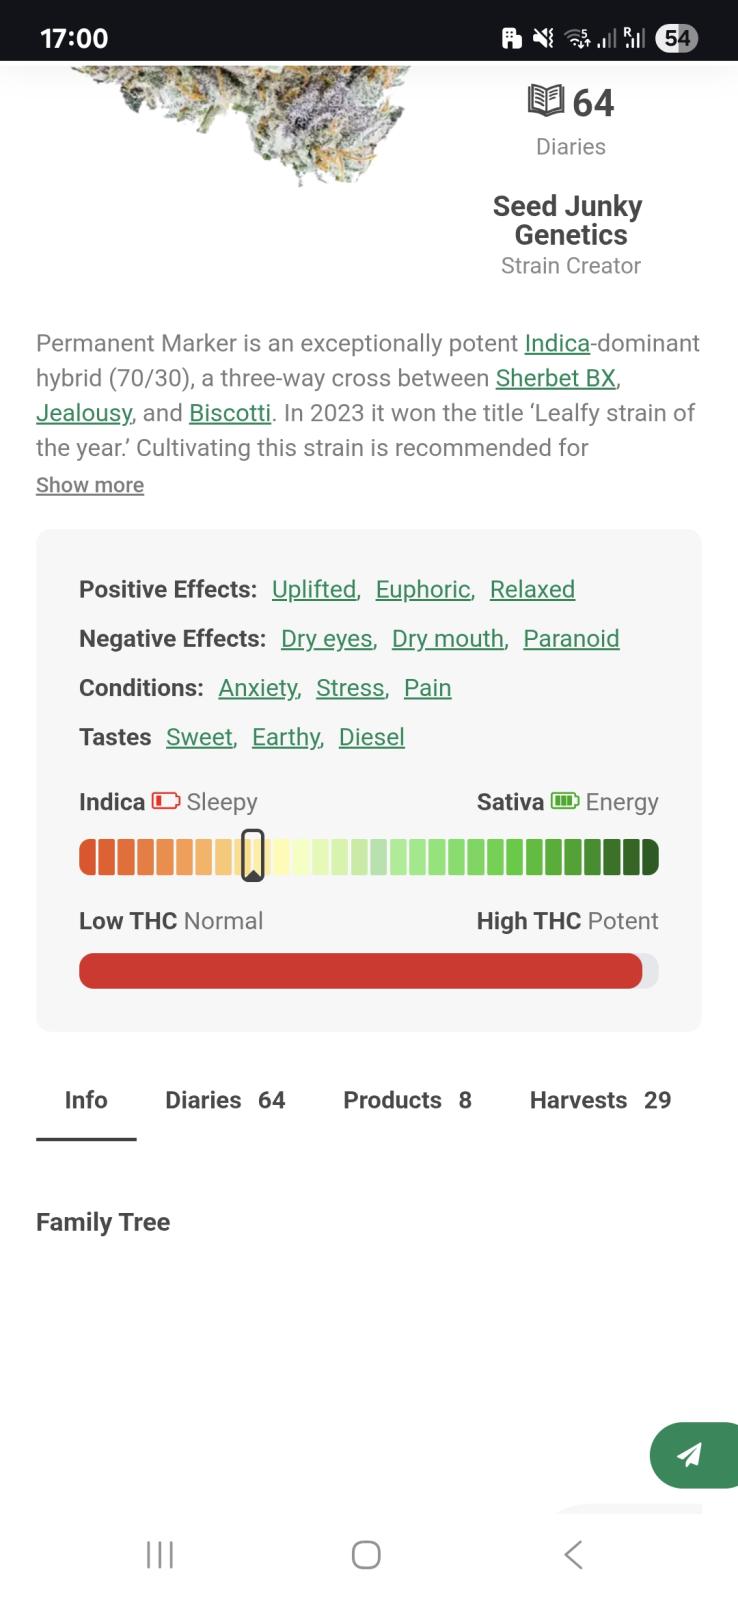
Task: Switch to the Diaries 64 tab
Action: (225, 1100)
